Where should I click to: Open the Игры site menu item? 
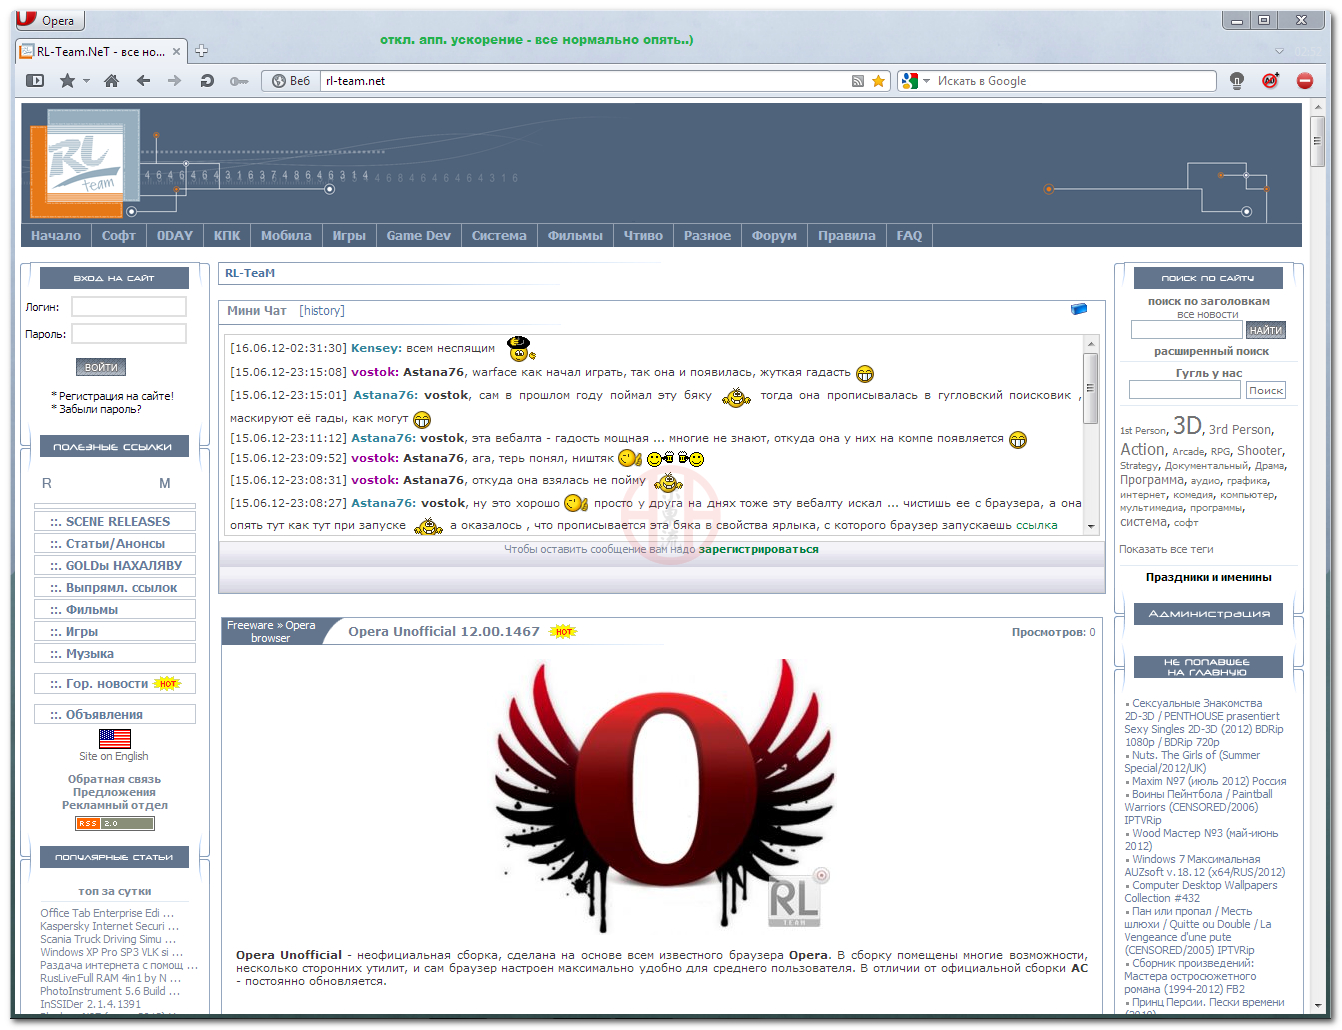pyautogui.click(x=349, y=236)
